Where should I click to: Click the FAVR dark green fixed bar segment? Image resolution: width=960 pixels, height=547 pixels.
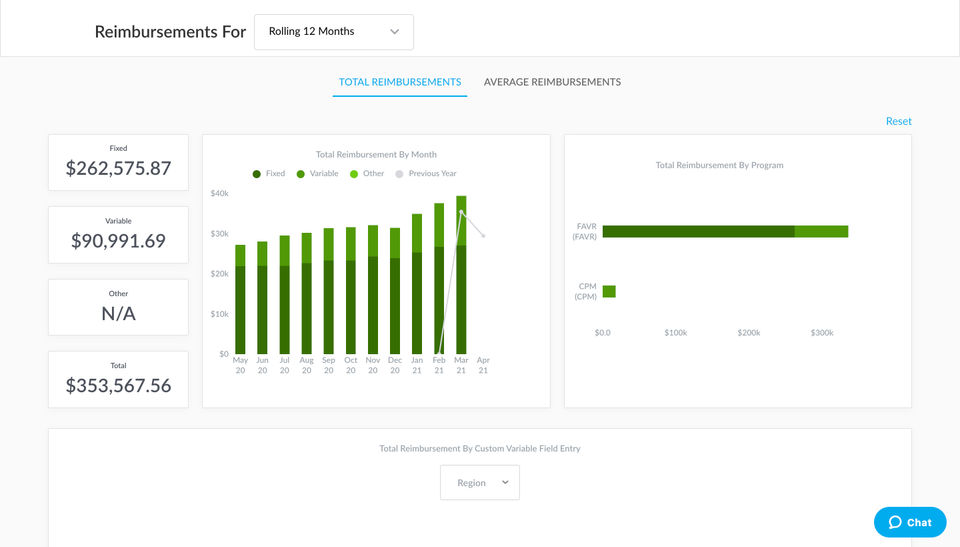[x=698, y=232]
